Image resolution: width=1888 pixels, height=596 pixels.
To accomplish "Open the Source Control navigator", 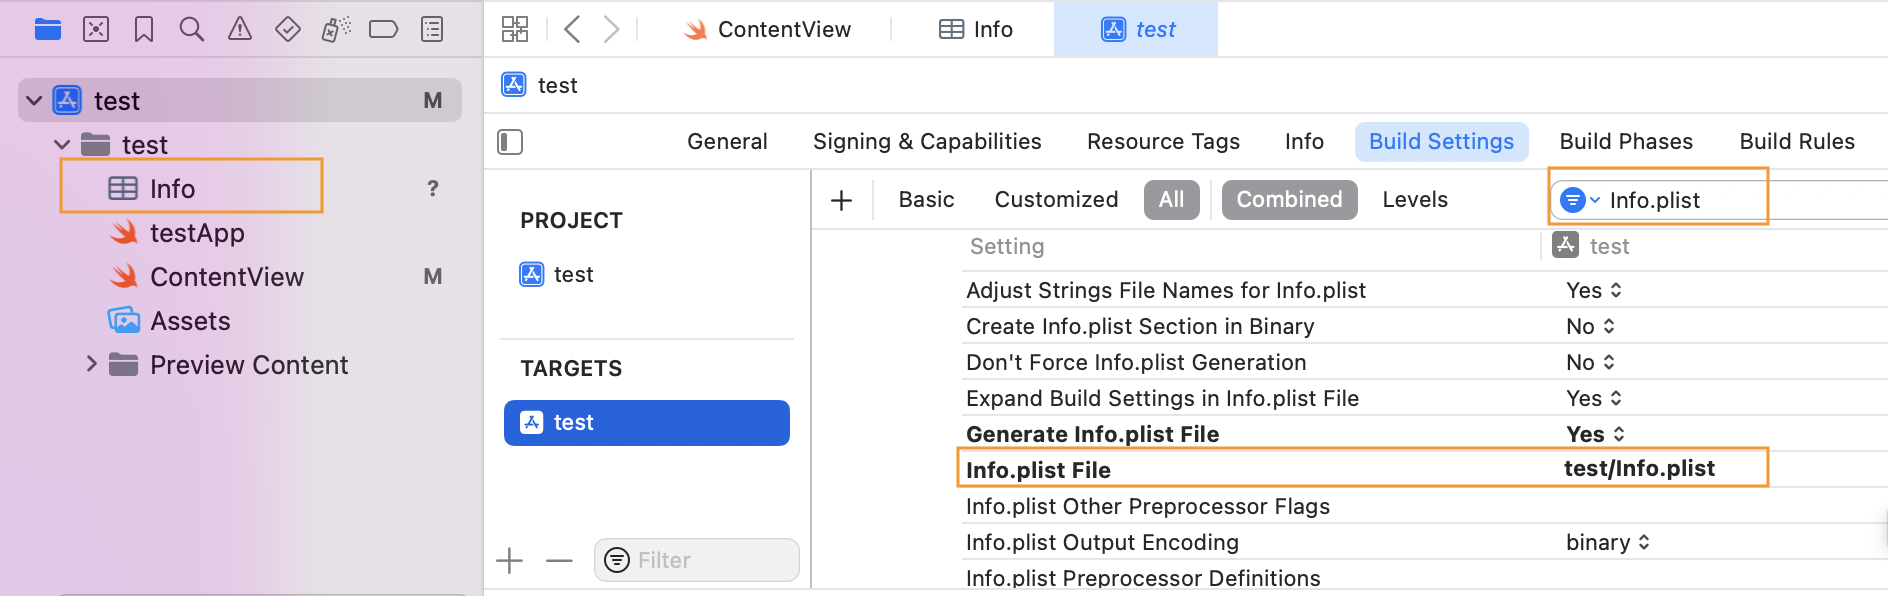I will click(x=96, y=30).
